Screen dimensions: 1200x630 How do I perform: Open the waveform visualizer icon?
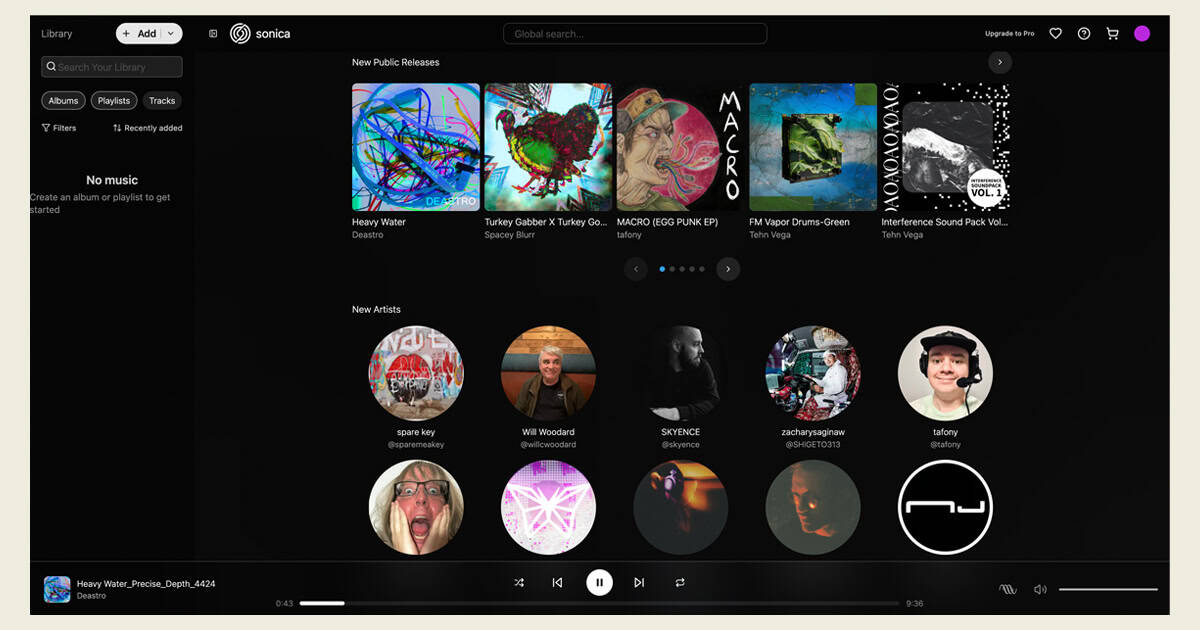click(x=1008, y=589)
